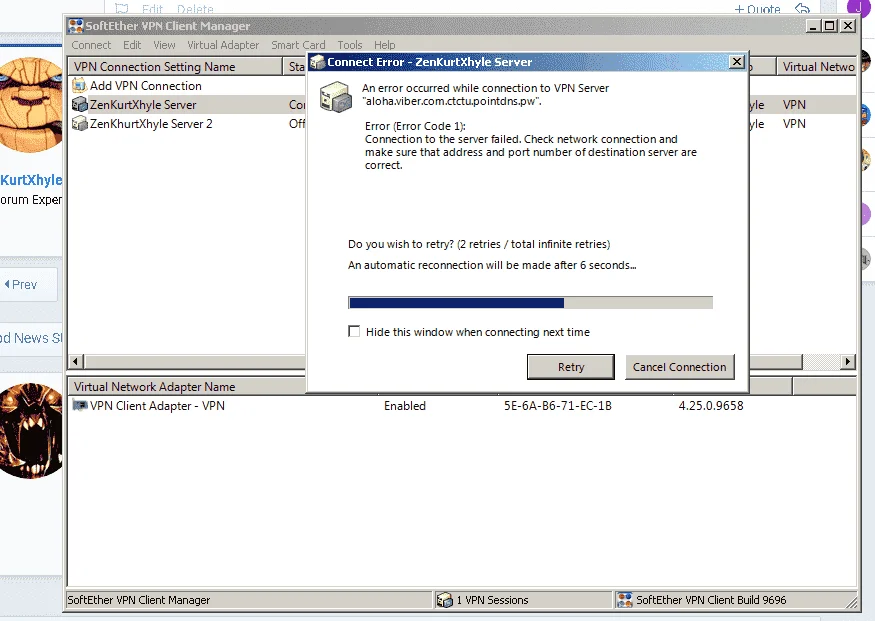This screenshot has height=621, width=875.
Task: Click the right arrow of horizontal scrollbar
Action: pyautogui.click(x=848, y=362)
